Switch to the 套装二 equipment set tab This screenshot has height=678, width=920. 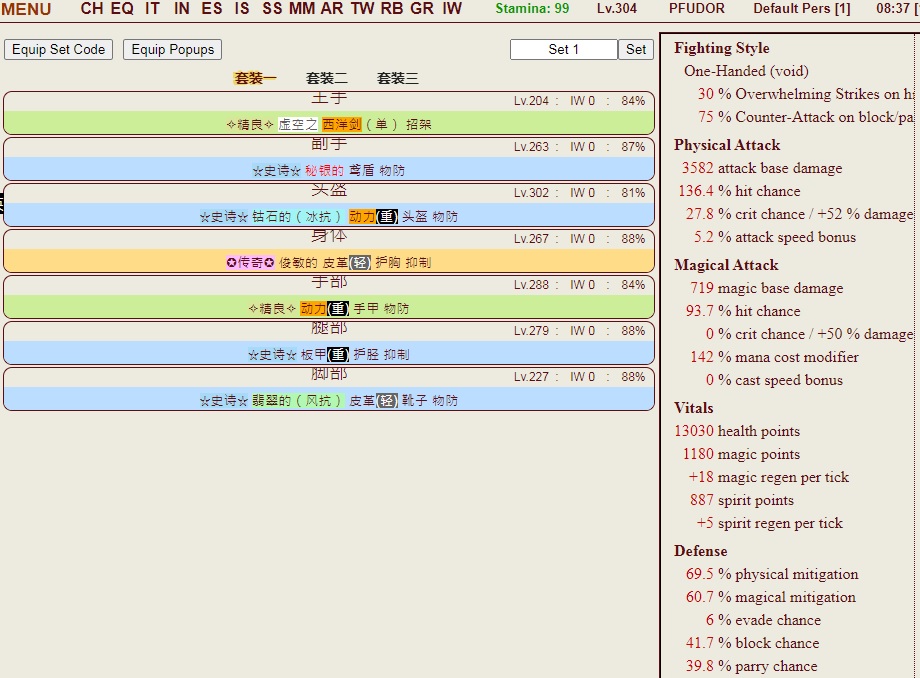tap(327, 78)
